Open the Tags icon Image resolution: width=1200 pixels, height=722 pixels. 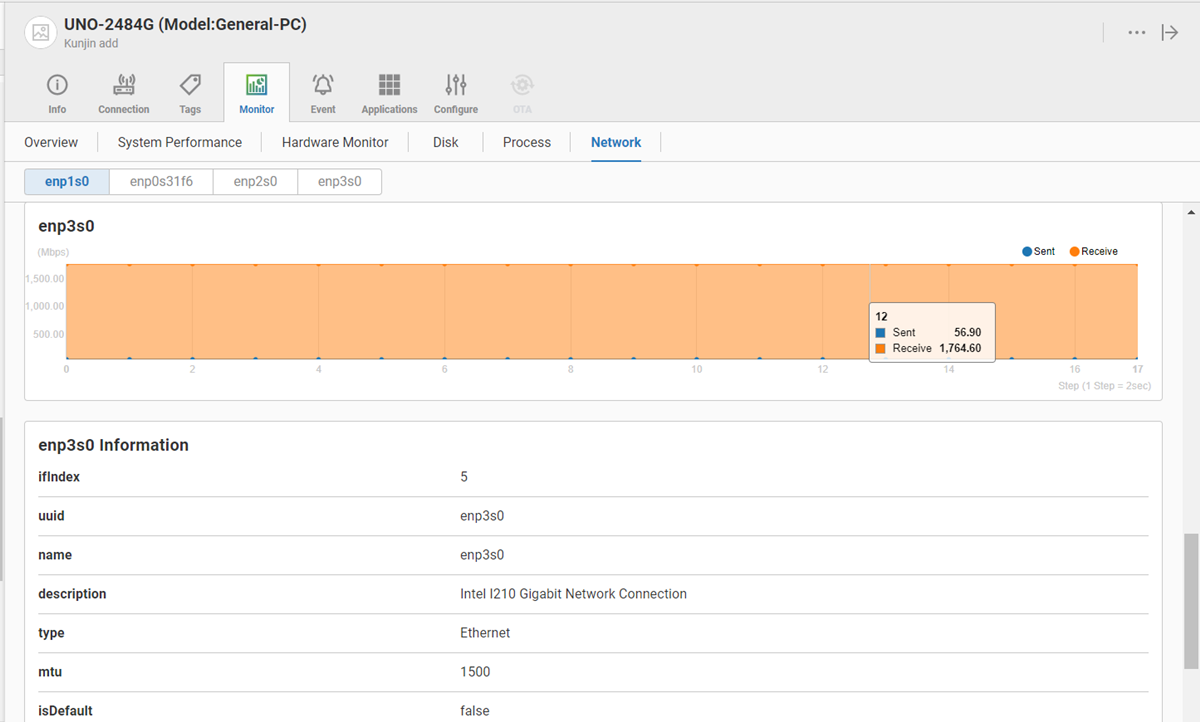(190, 85)
